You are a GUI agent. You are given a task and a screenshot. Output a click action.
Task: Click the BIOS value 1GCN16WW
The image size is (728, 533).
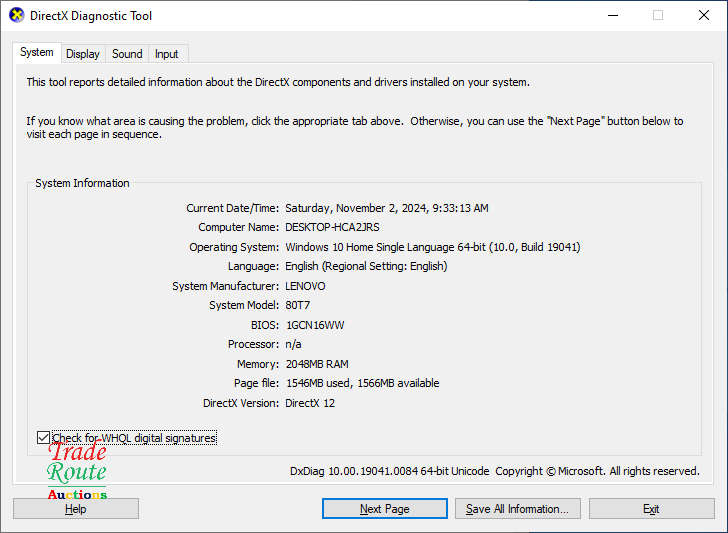click(314, 325)
